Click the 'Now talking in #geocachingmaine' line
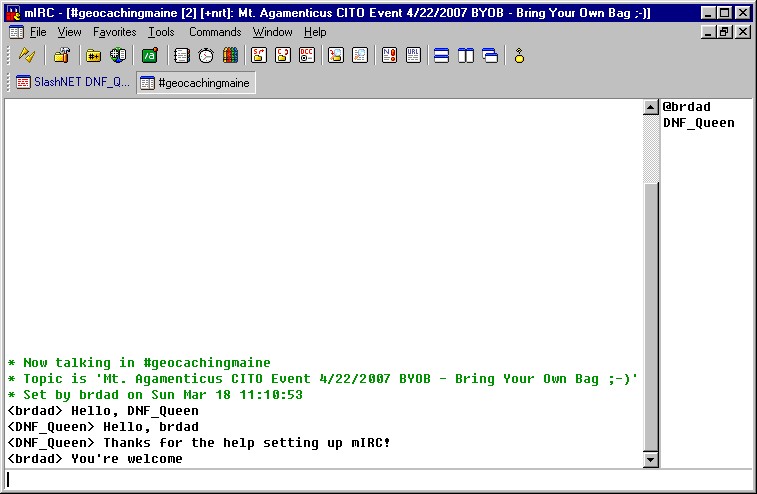Image resolution: width=757 pixels, height=494 pixels. tap(140, 363)
